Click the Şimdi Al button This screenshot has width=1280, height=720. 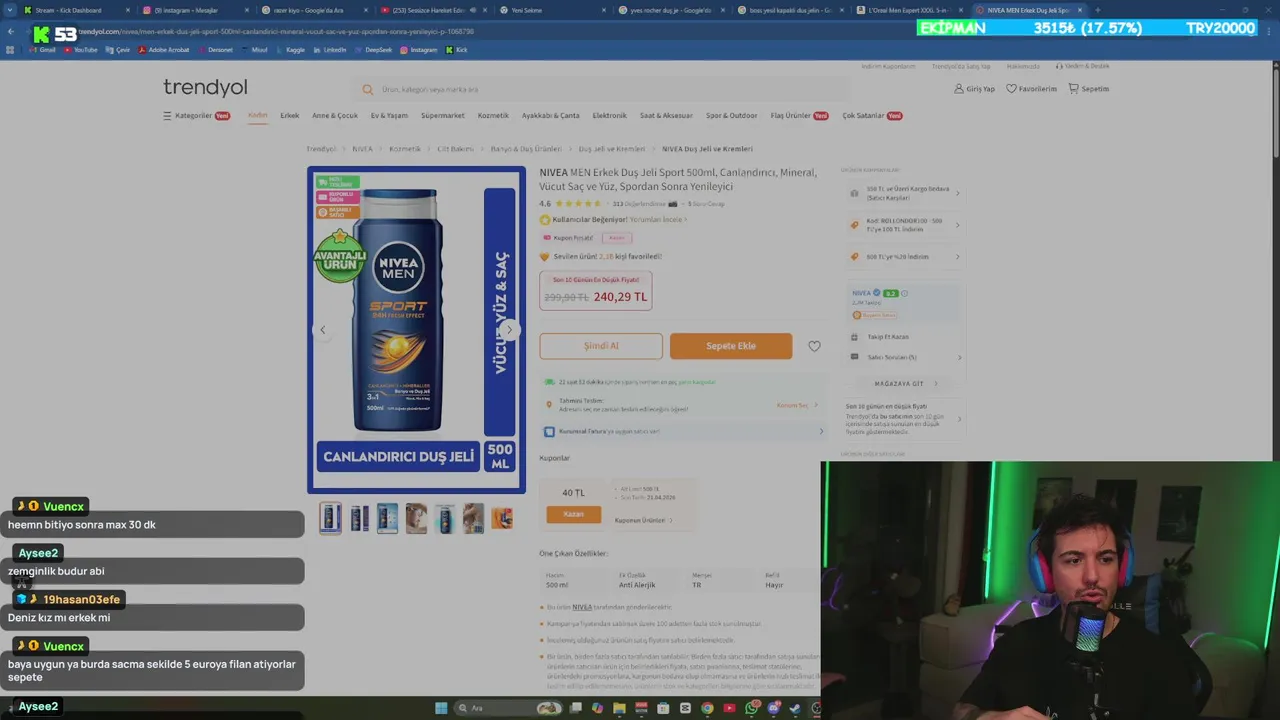pos(601,346)
